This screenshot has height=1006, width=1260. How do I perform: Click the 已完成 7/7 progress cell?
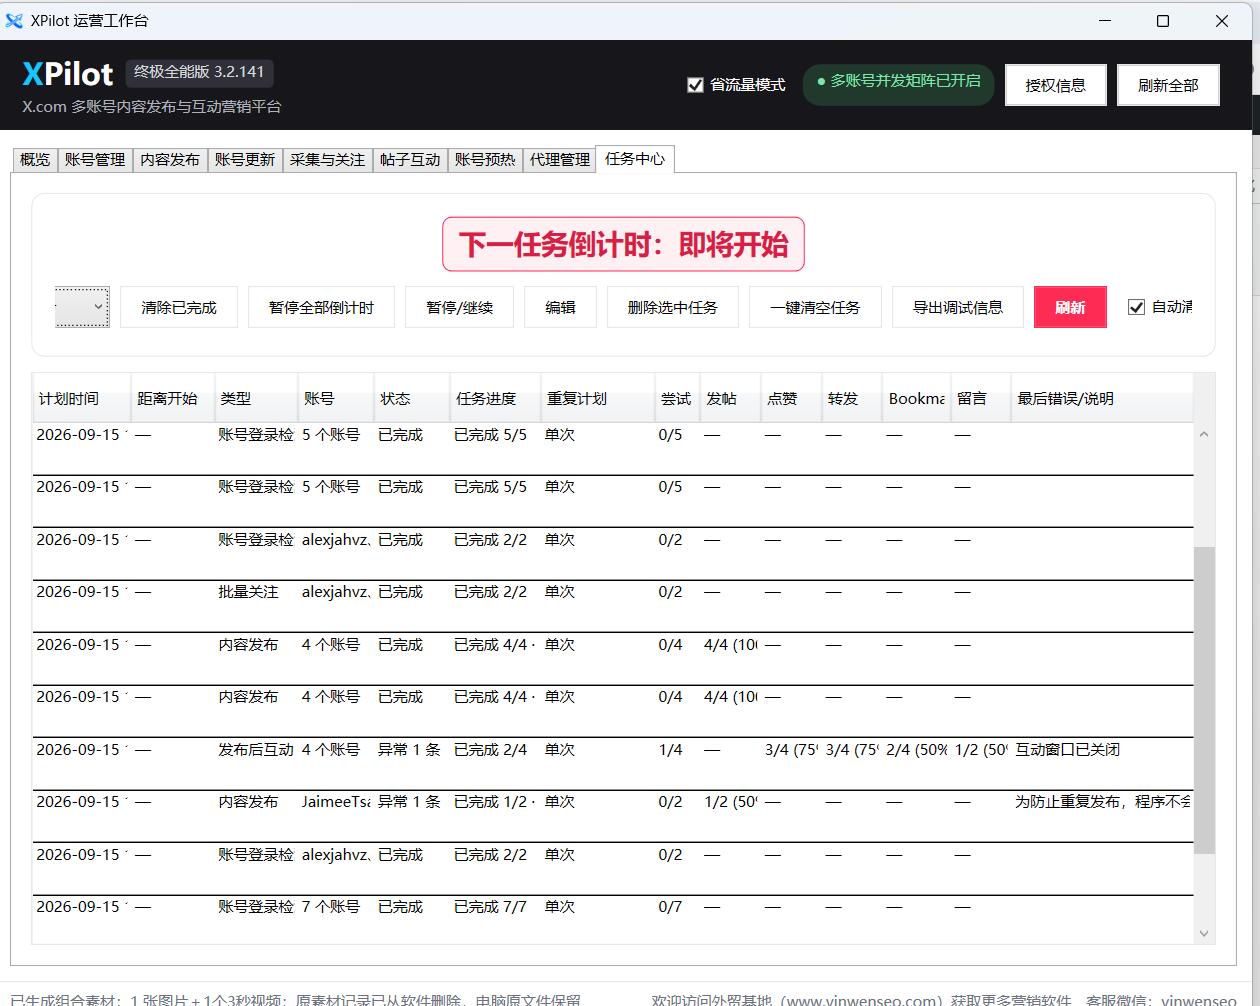(490, 907)
